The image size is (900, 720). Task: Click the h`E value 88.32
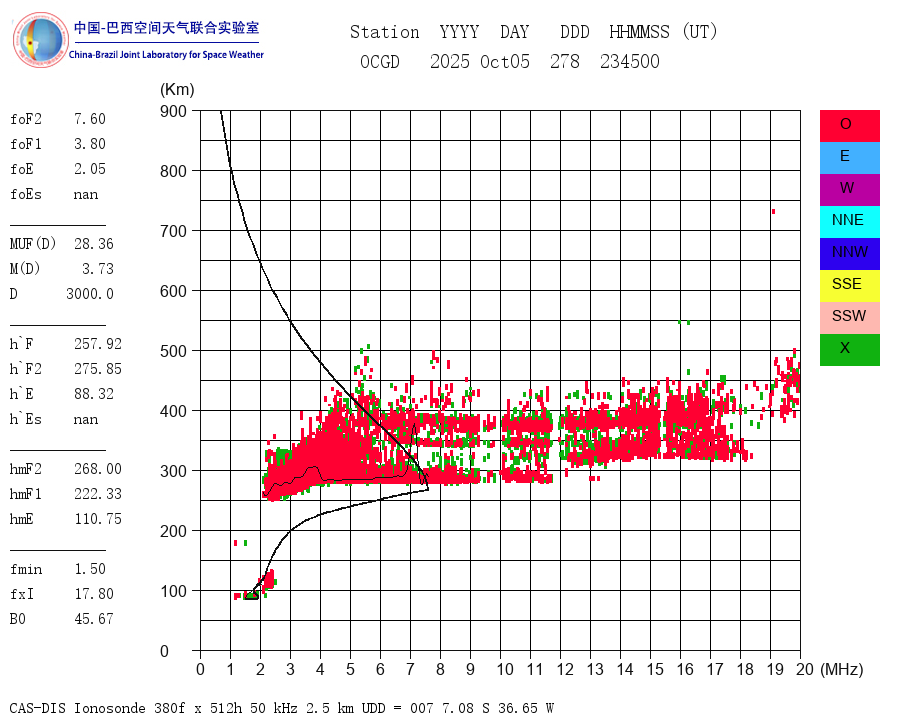pos(94,394)
